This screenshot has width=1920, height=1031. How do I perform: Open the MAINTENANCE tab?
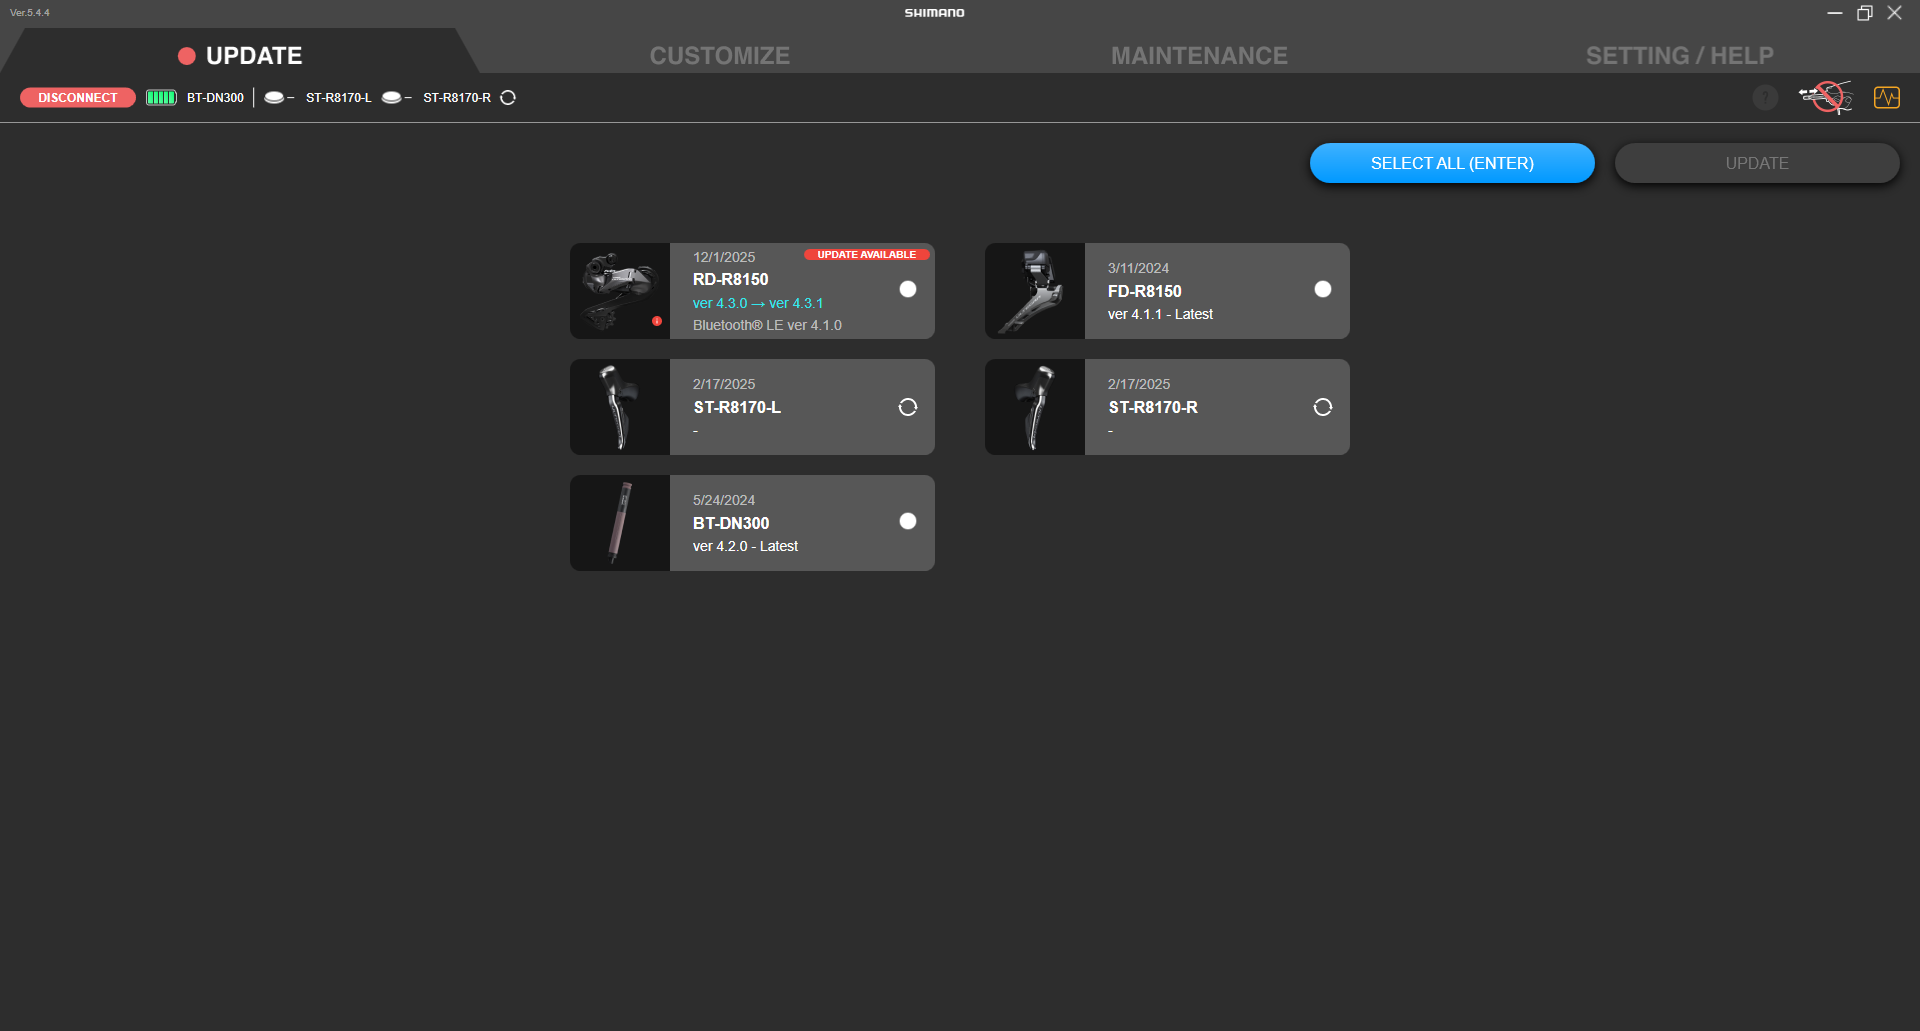pyautogui.click(x=1198, y=56)
